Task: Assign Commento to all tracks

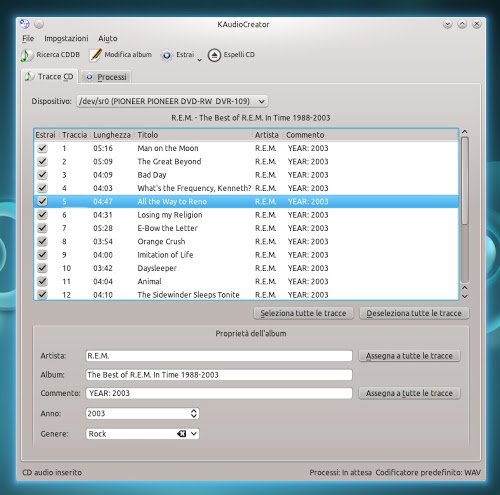Action: coord(409,393)
